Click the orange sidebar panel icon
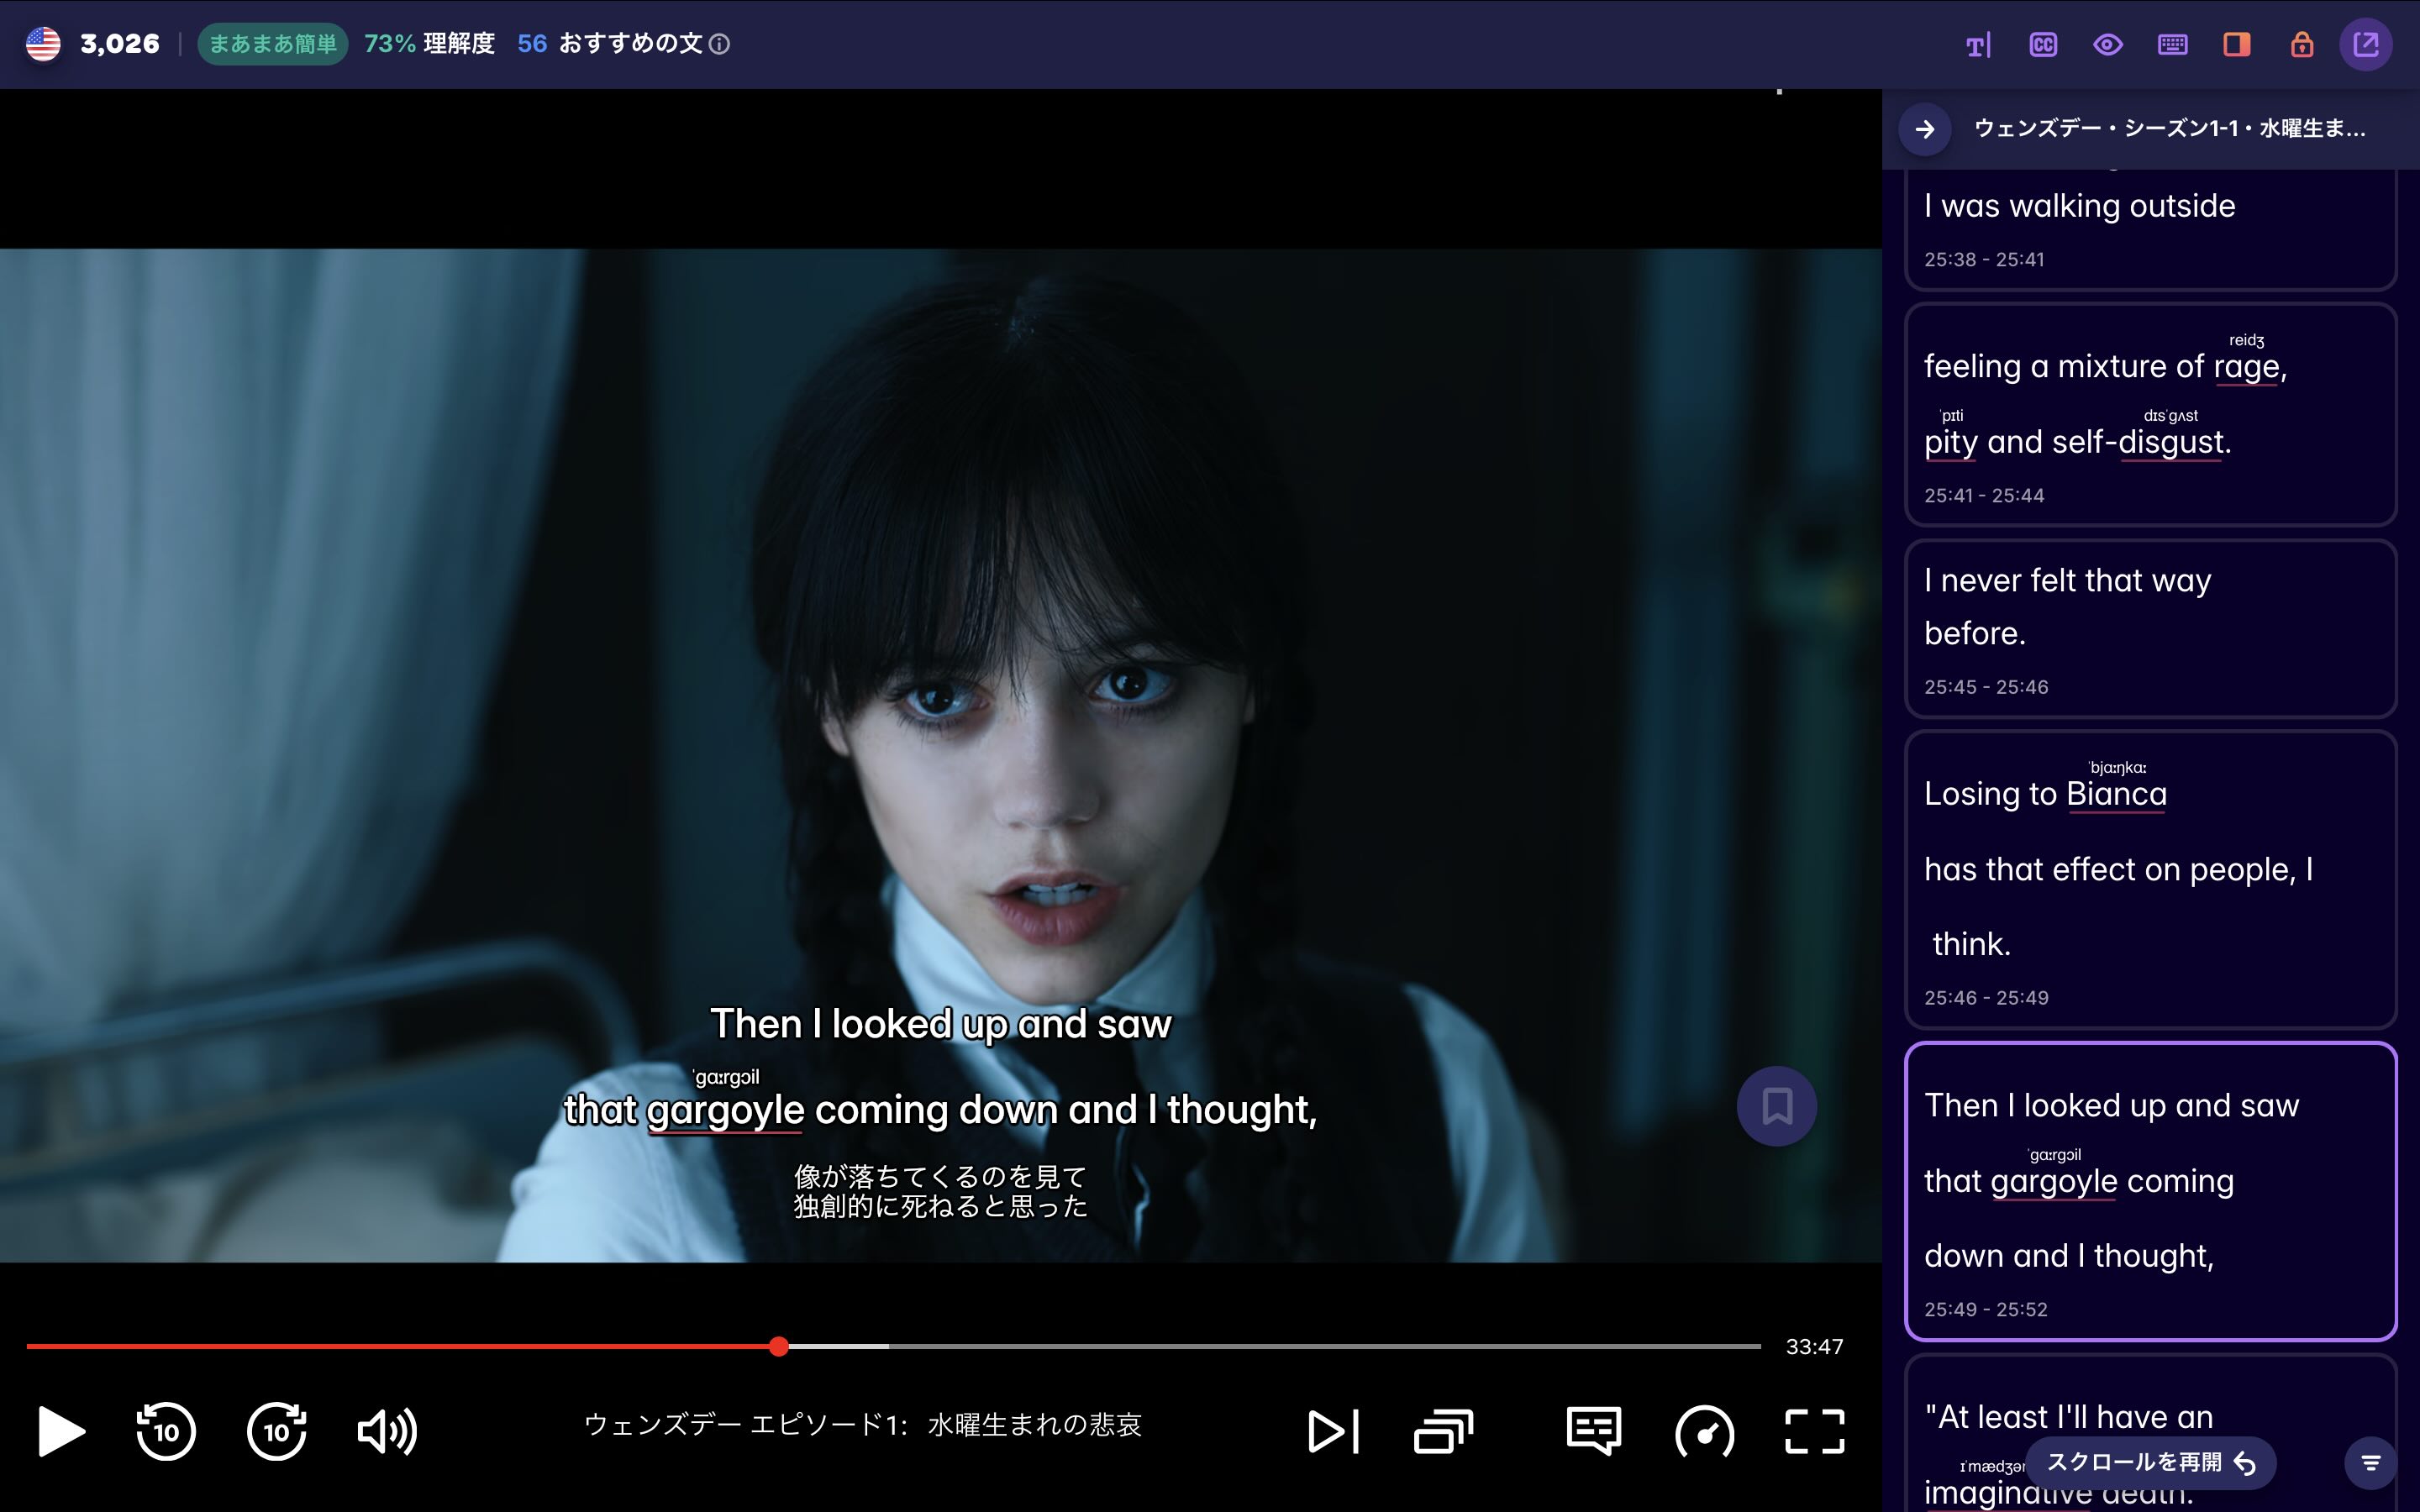Viewport: 2420px width, 1512px height. [x=2237, y=43]
